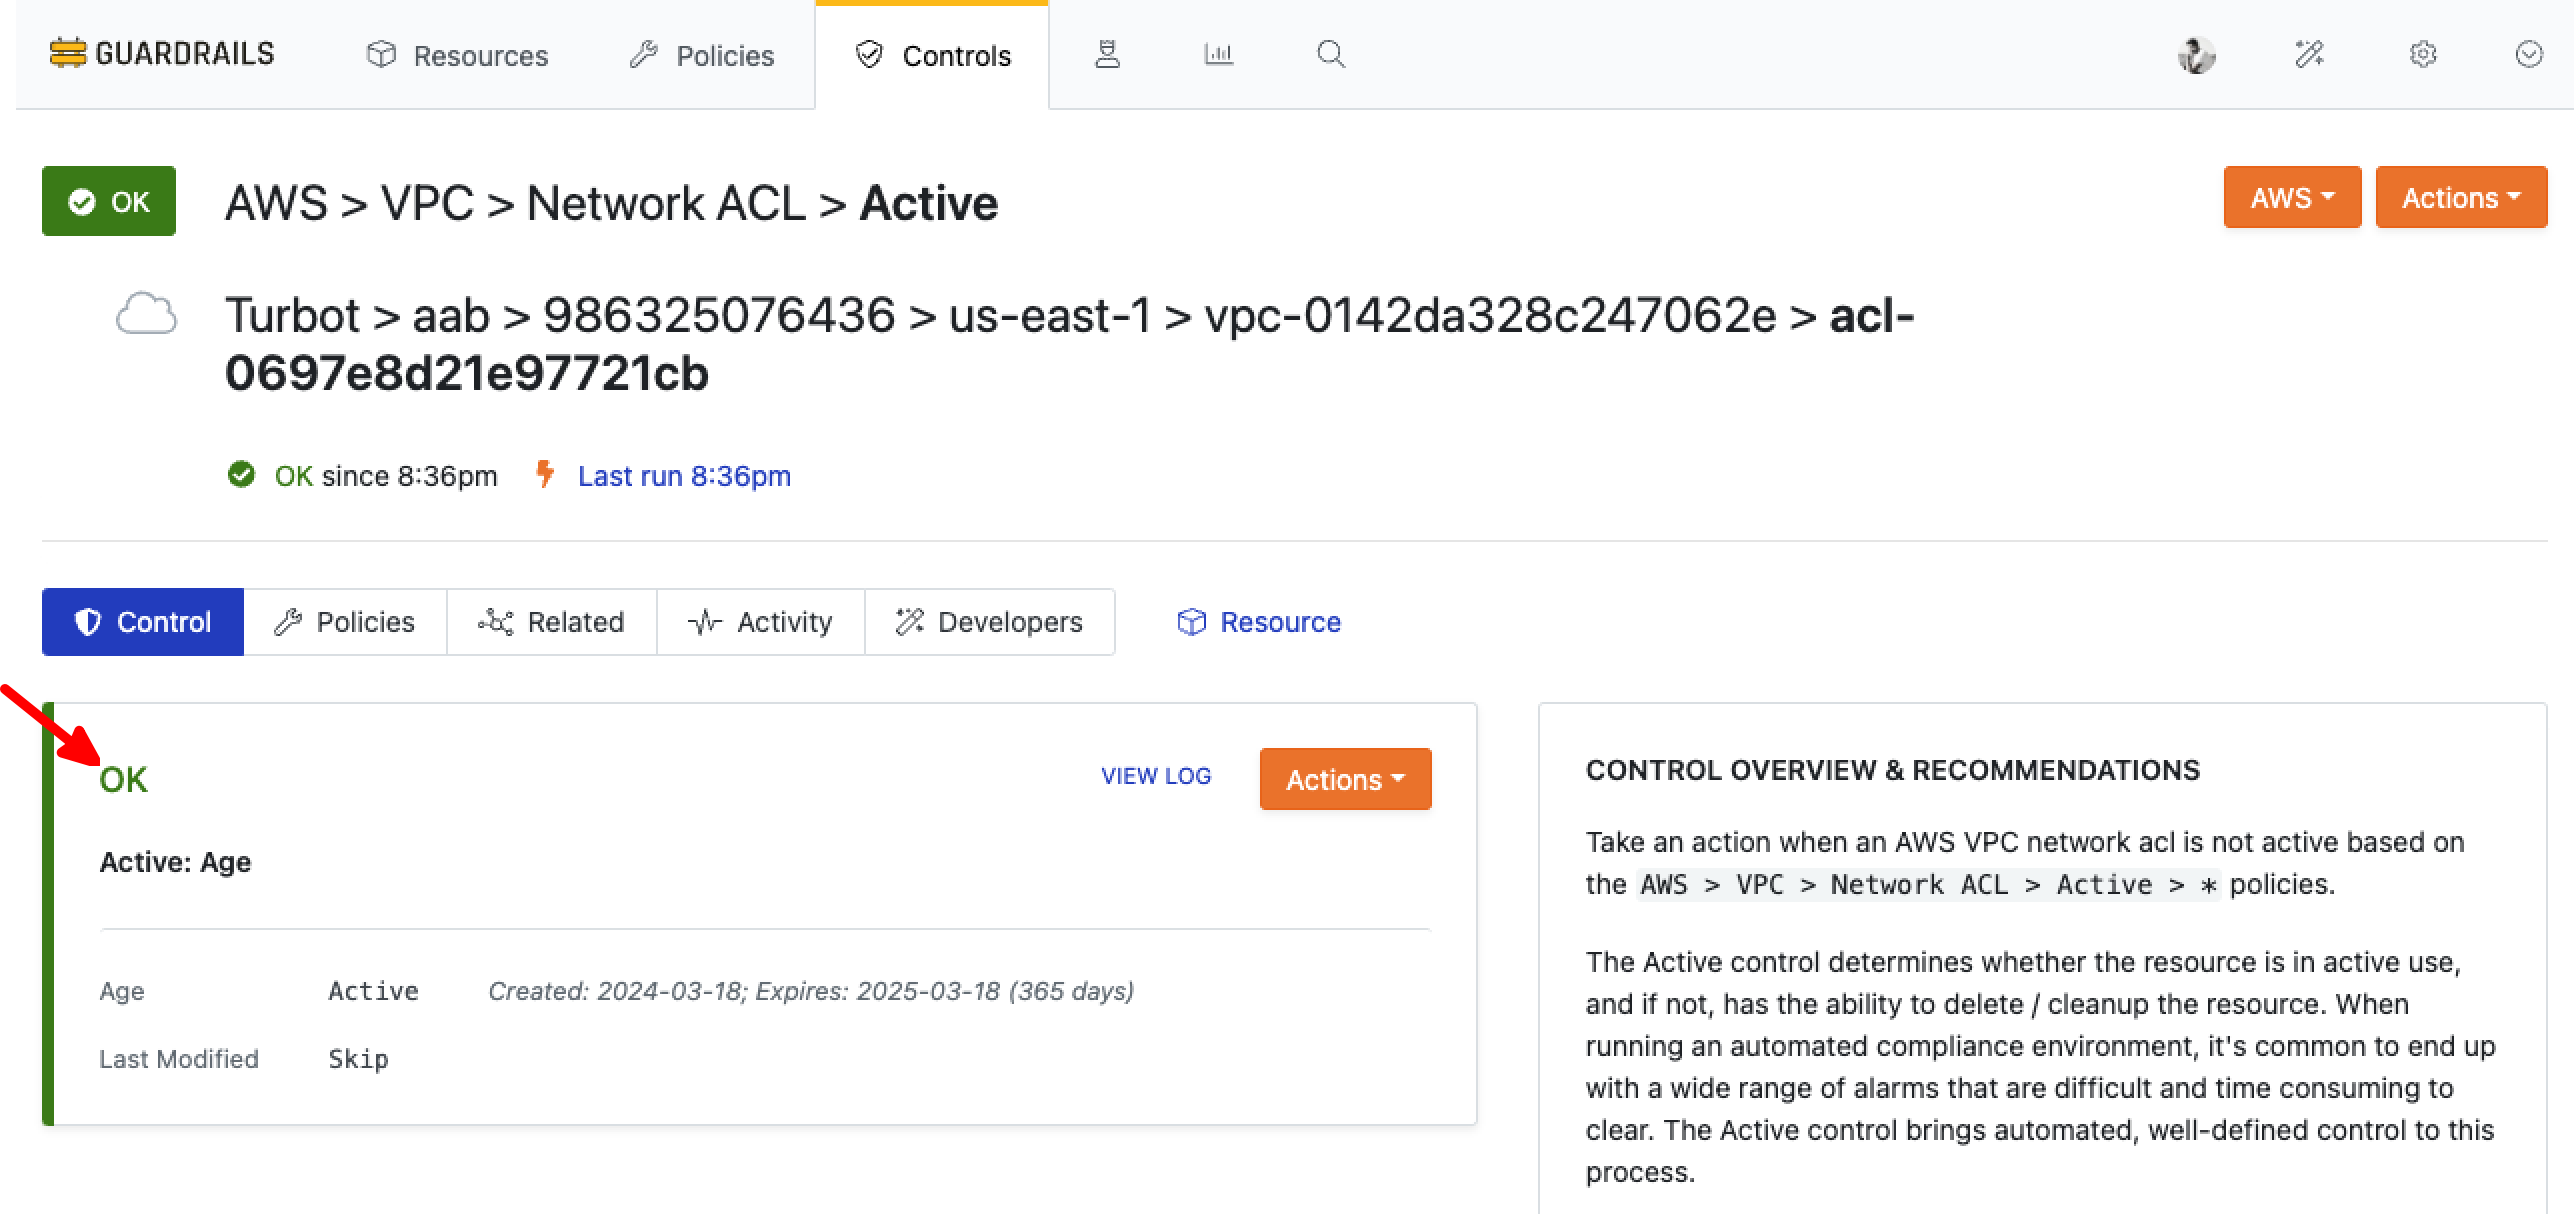The height and width of the screenshot is (1214, 2574).
Task: Follow the Resource link
Action: [1259, 622]
